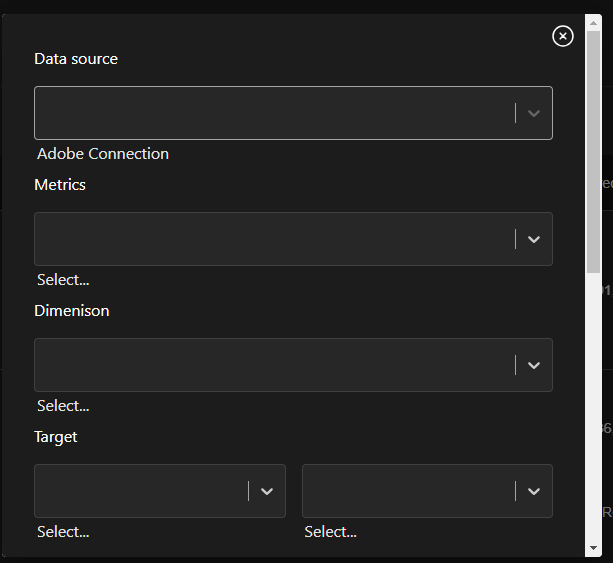613x563 pixels.
Task: Focus the right Target select field
Action: point(408,491)
